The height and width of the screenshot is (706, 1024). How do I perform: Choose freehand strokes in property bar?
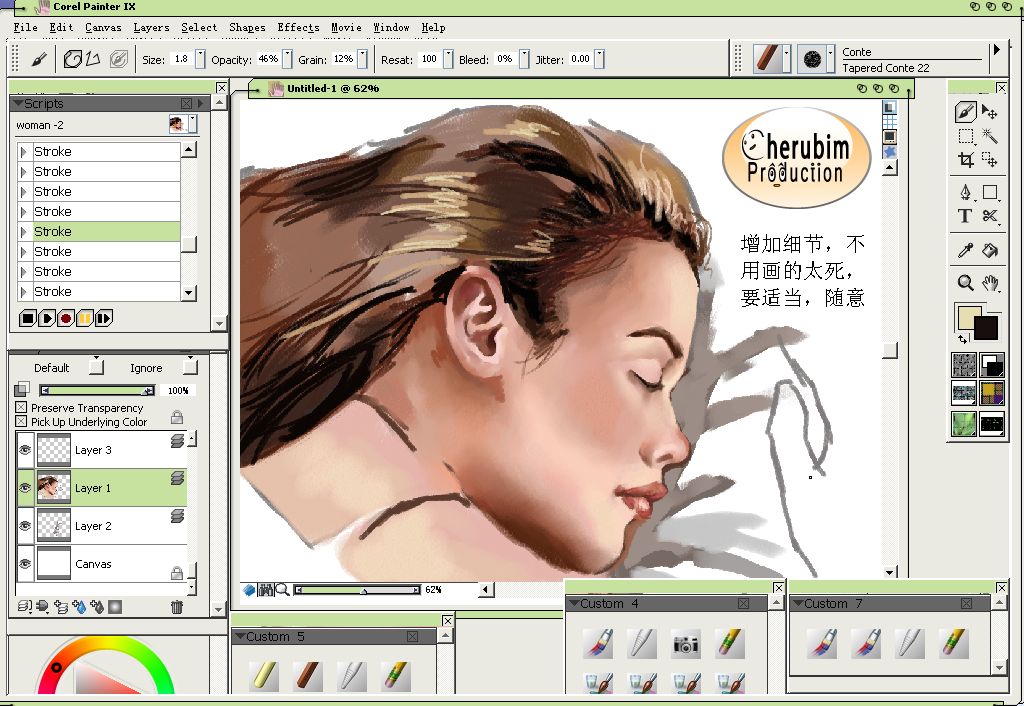[72, 59]
